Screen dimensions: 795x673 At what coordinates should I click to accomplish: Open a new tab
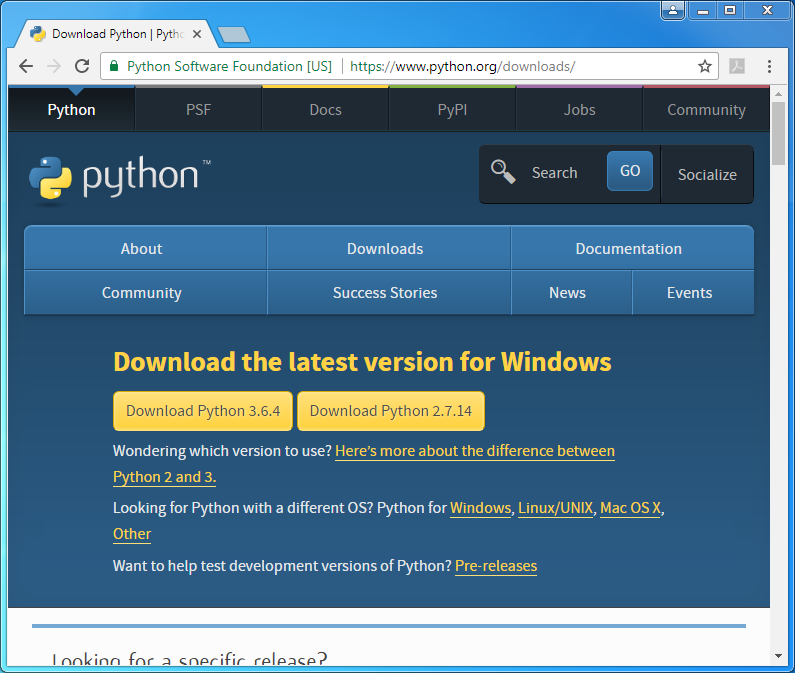tap(234, 34)
